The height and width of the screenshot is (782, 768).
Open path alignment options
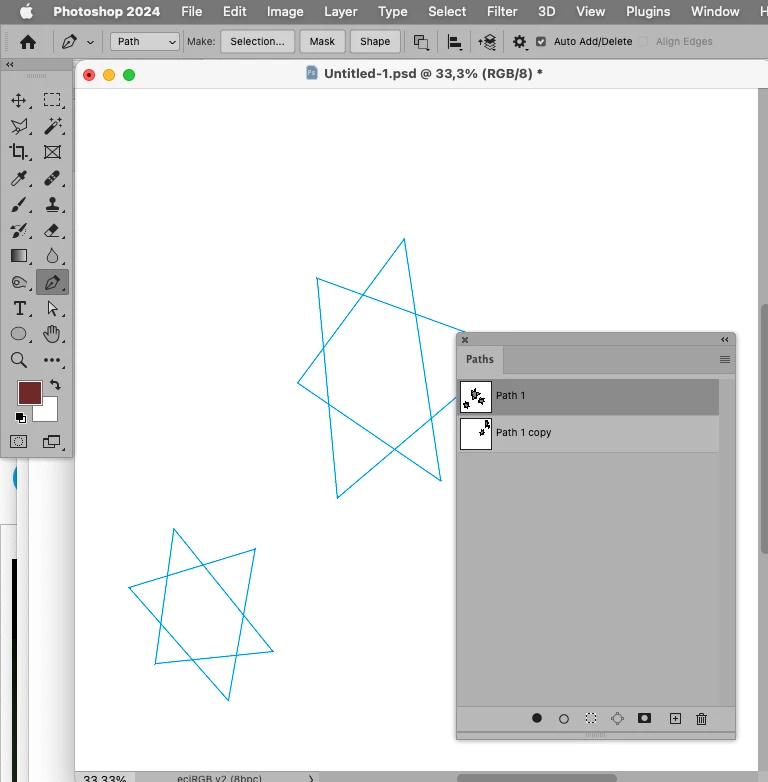click(x=454, y=42)
